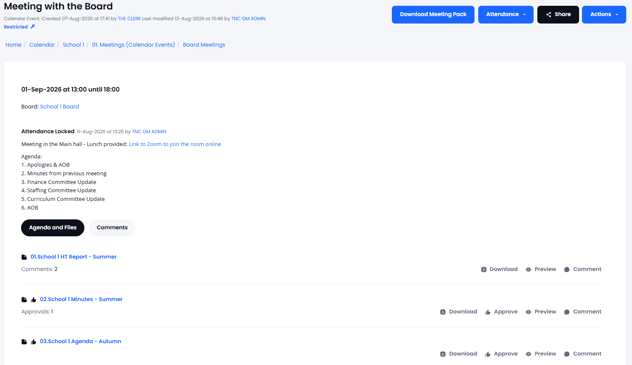Viewport: 632px width, 365px height.
Task: Click 'Meeting with the Board' page title
Action: tap(58, 6)
